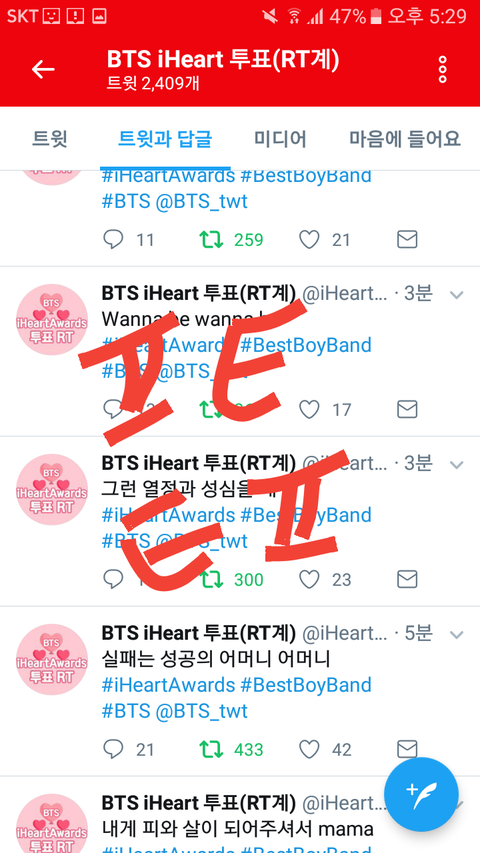This screenshot has width=480, height=853.
Task: Tap the back arrow in header
Action: point(43,69)
